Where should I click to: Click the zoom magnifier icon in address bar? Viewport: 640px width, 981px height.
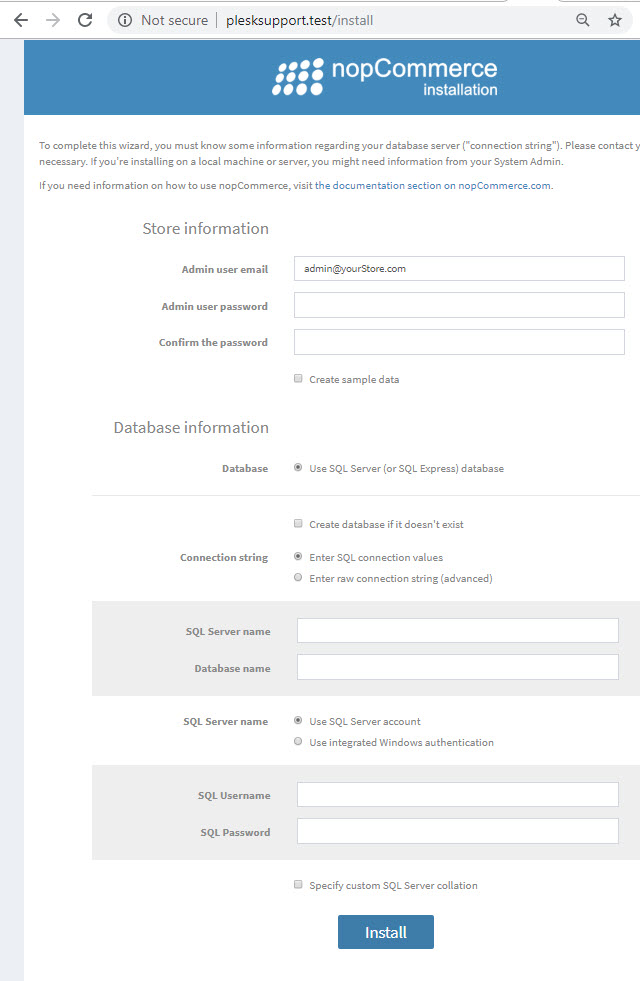(x=582, y=20)
